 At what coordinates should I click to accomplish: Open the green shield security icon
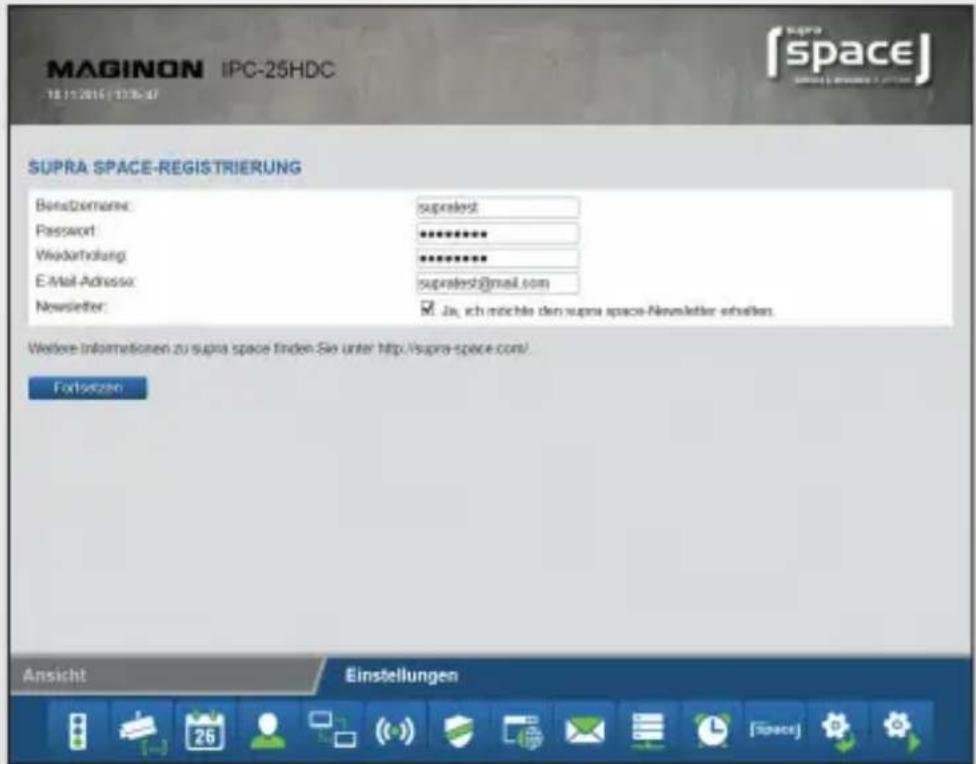point(458,730)
